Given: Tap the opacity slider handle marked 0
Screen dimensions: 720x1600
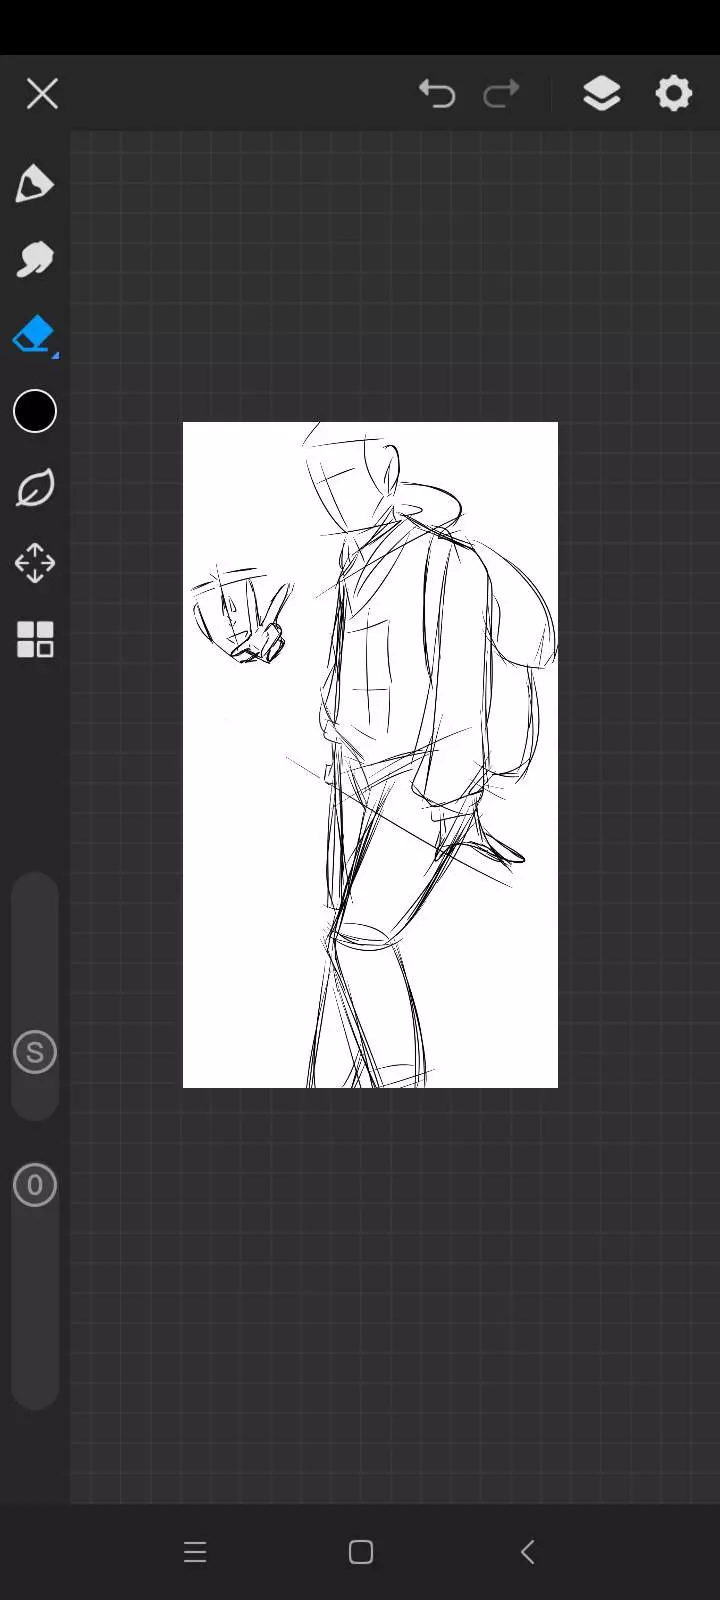Looking at the screenshot, I should coord(35,1185).
